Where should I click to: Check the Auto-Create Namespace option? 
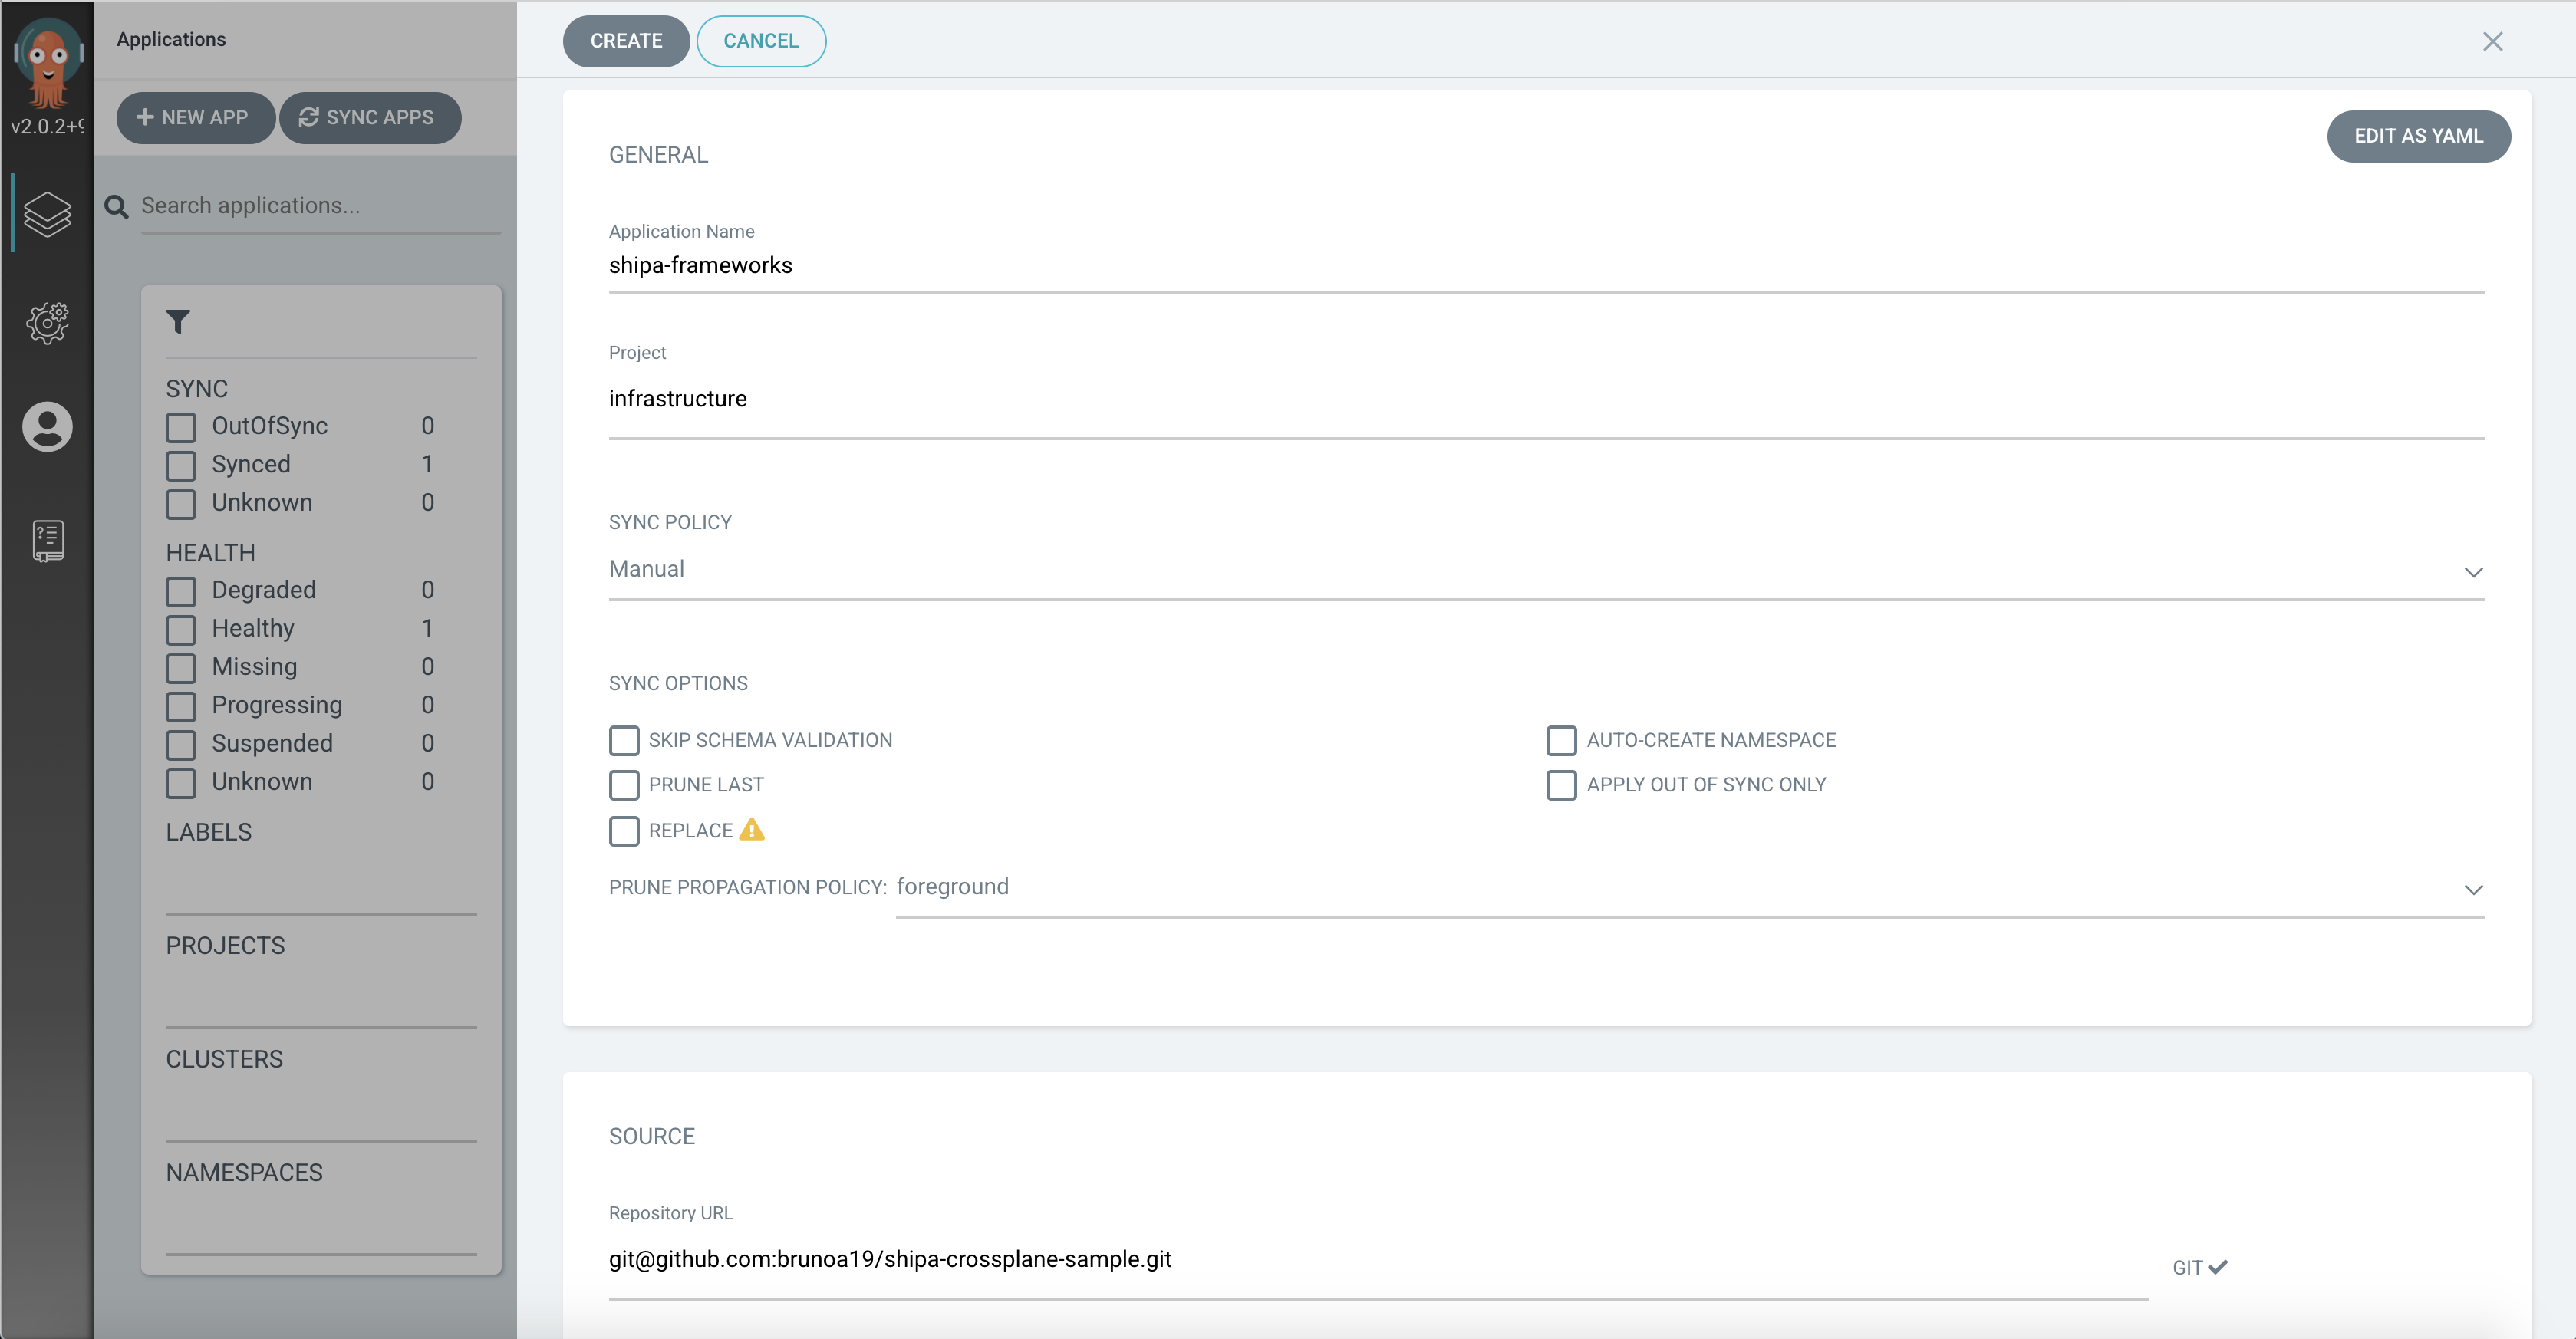point(1561,740)
